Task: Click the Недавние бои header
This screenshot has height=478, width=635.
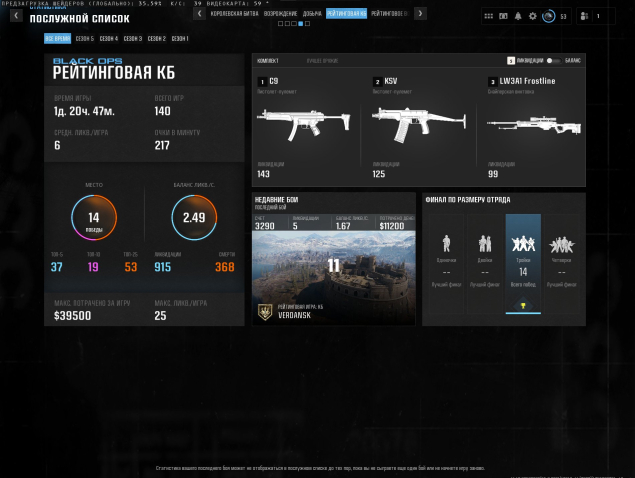Action: (277, 199)
